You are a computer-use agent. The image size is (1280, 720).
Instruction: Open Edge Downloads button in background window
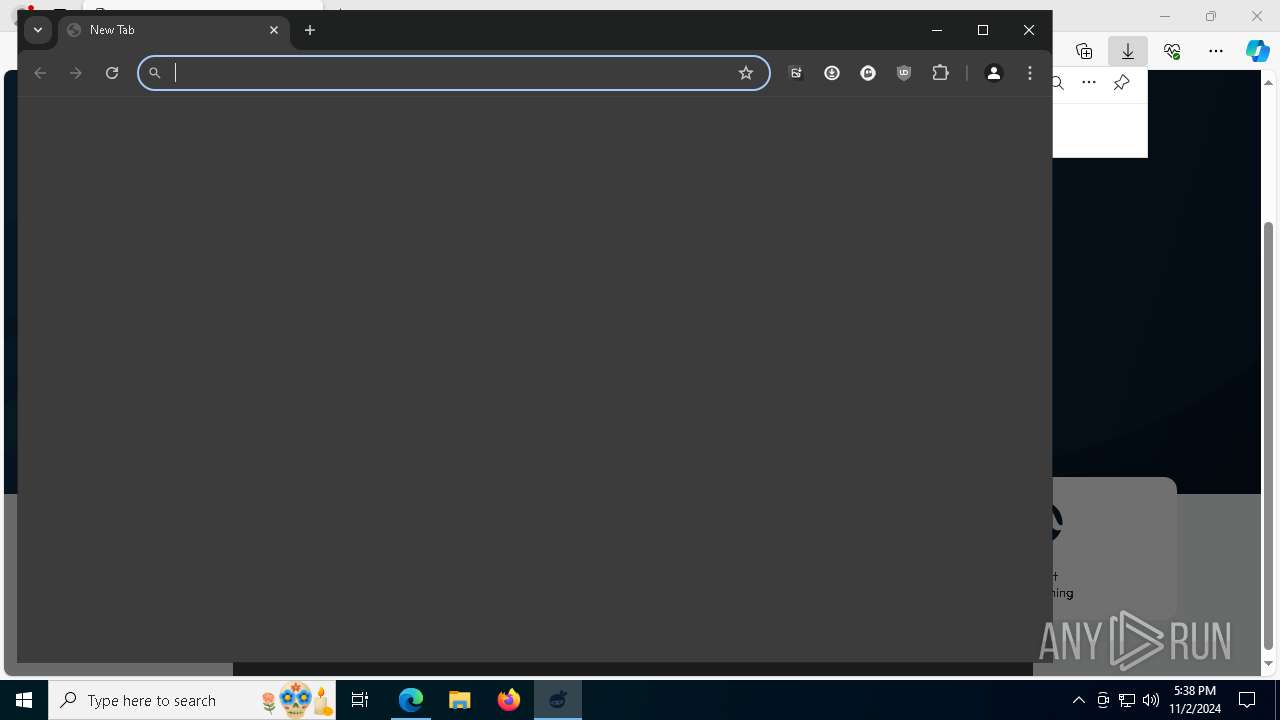pos(1128,51)
